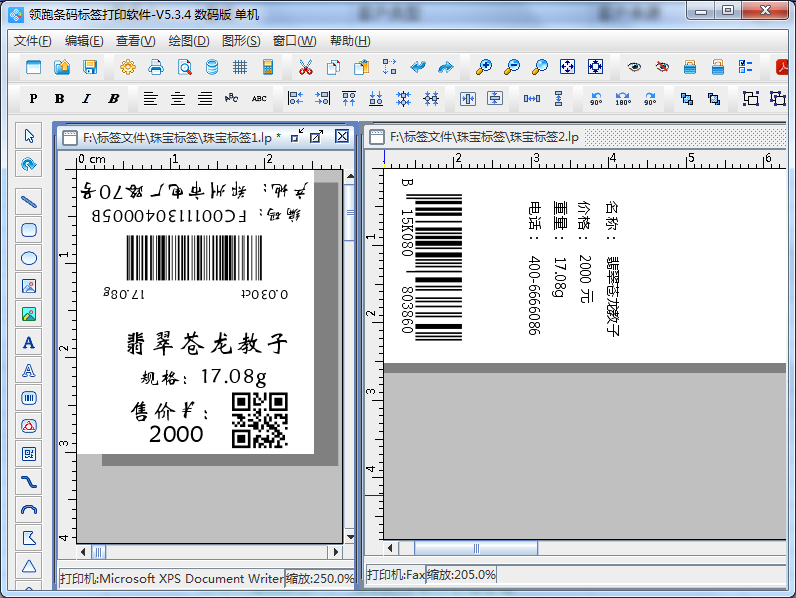This screenshot has width=796, height=598.
Task: Click the eye preview icon
Action: coord(634,67)
